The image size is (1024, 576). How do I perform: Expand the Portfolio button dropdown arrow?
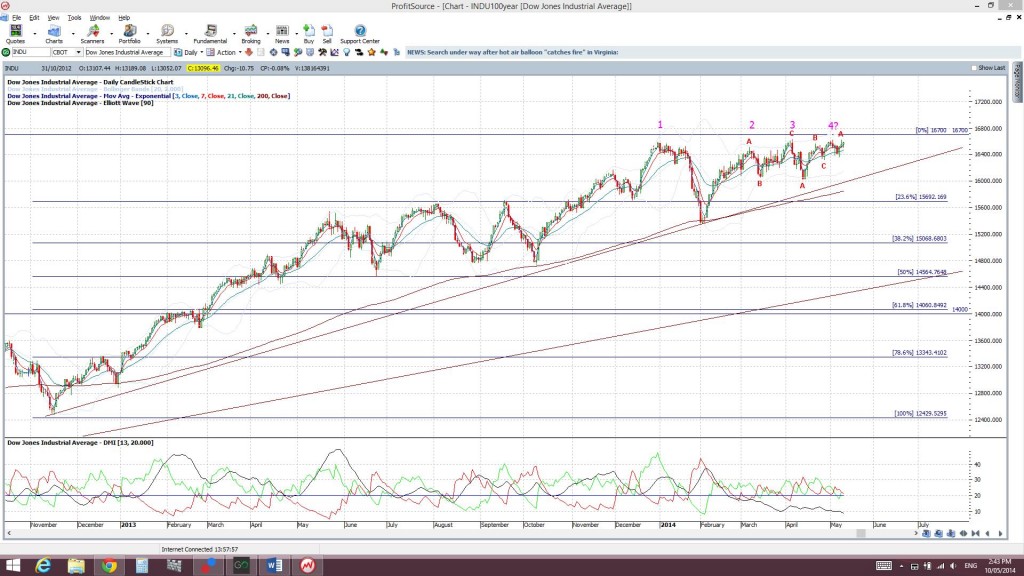coord(148,34)
